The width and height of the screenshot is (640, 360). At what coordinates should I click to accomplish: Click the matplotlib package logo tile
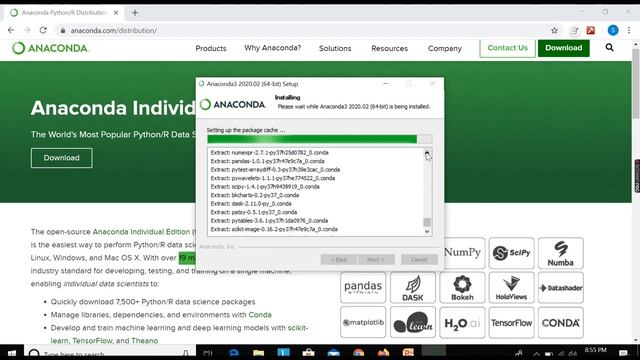(x=363, y=322)
